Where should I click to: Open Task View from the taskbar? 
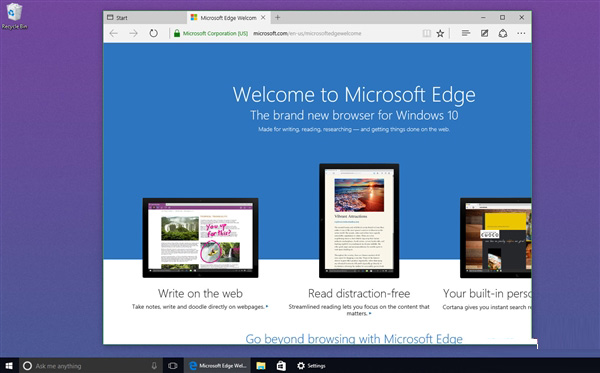pos(173,366)
